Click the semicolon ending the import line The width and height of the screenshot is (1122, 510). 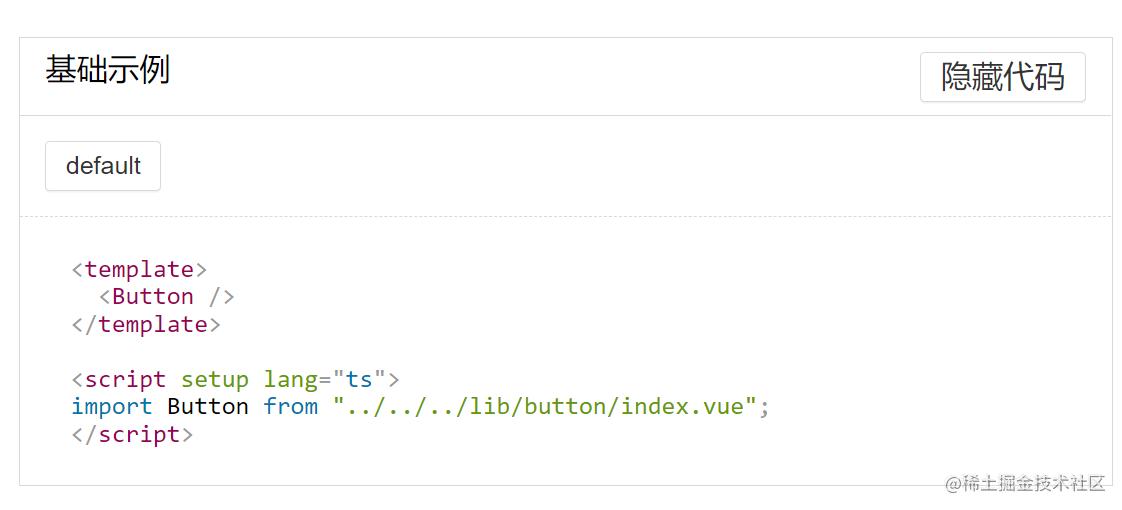point(765,408)
